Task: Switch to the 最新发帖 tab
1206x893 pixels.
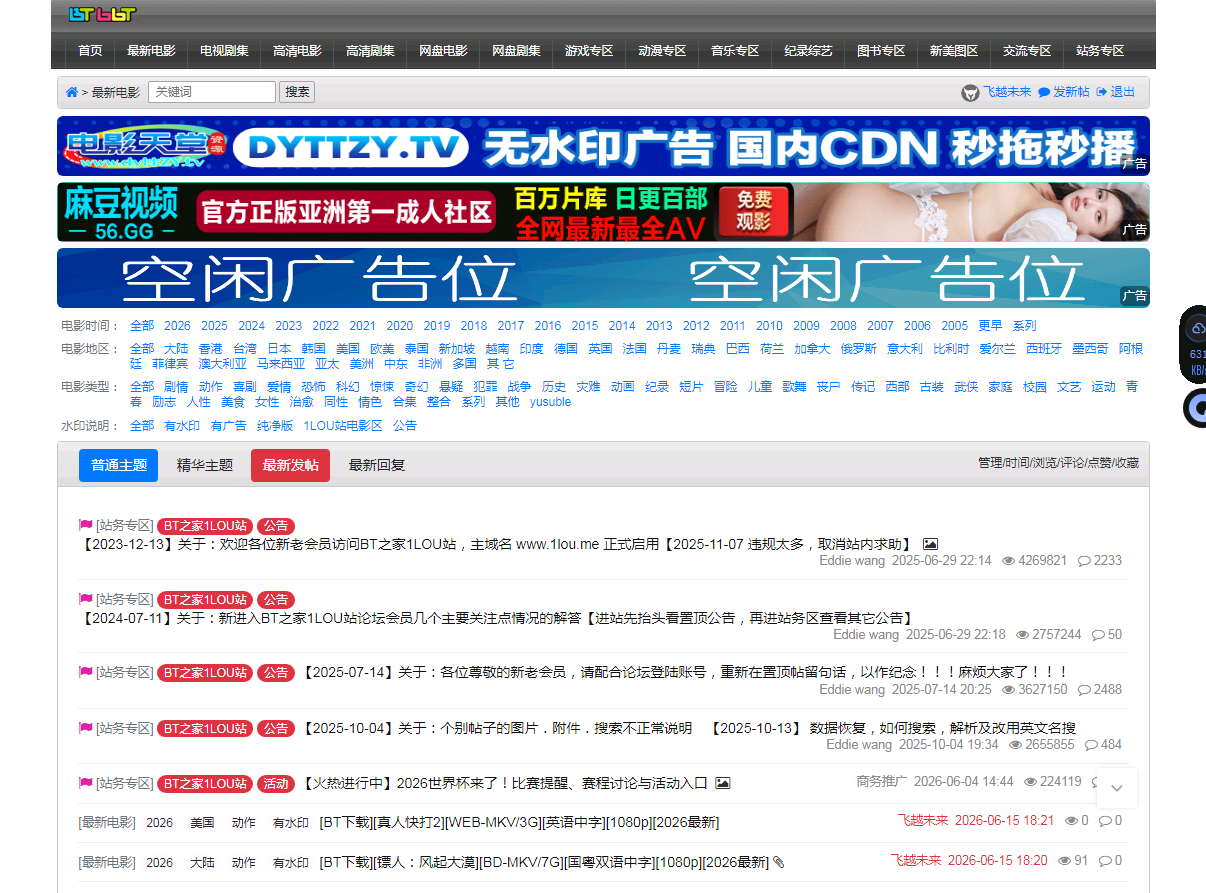Action: (x=291, y=465)
